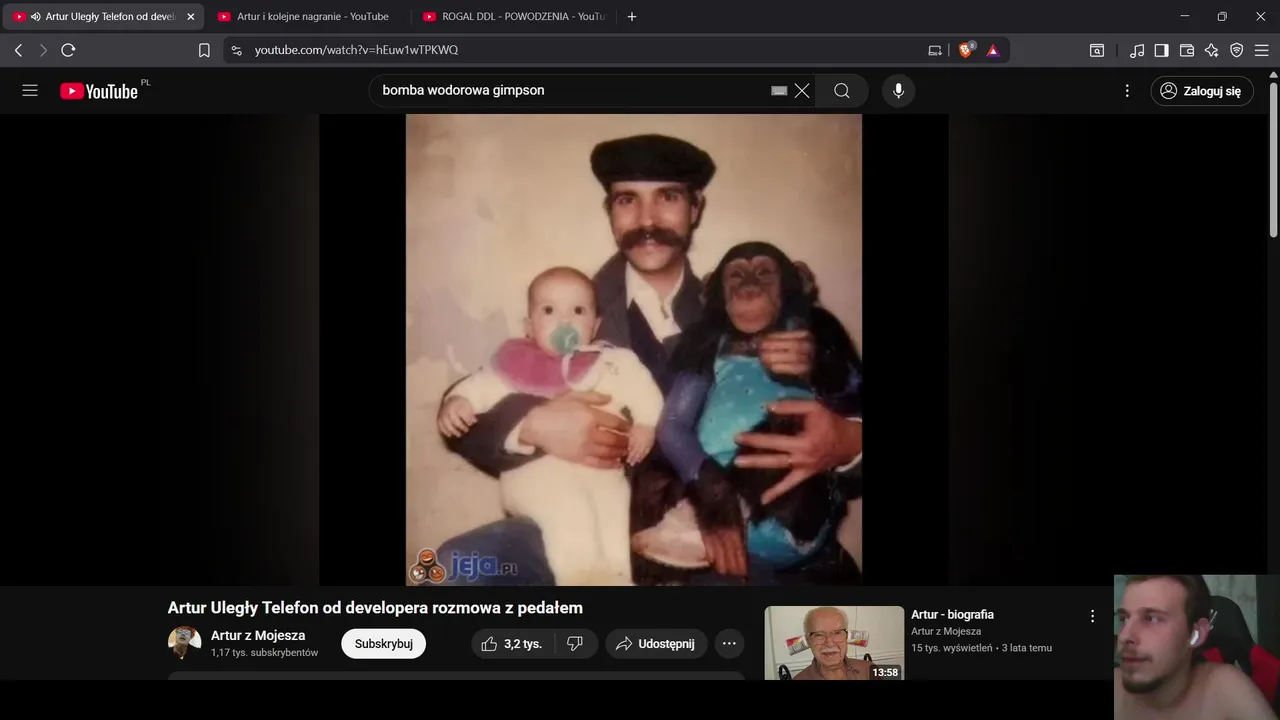
Task: Reload the current page
Action: click(68, 50)
